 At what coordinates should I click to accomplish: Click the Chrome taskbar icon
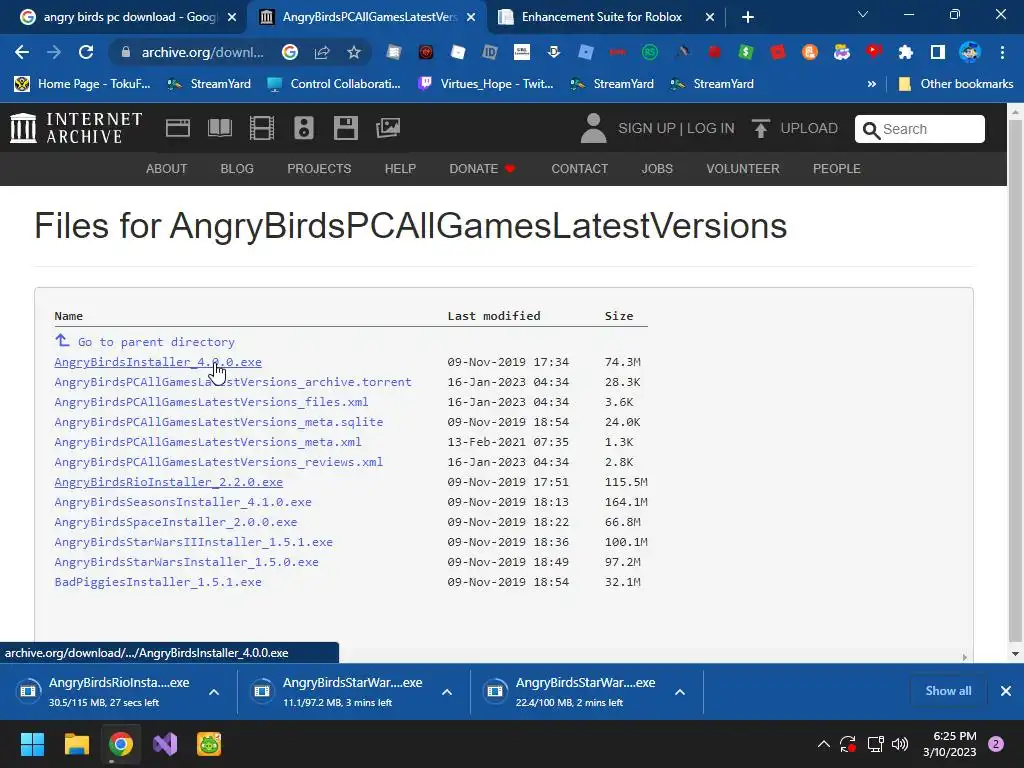[120, 744]
